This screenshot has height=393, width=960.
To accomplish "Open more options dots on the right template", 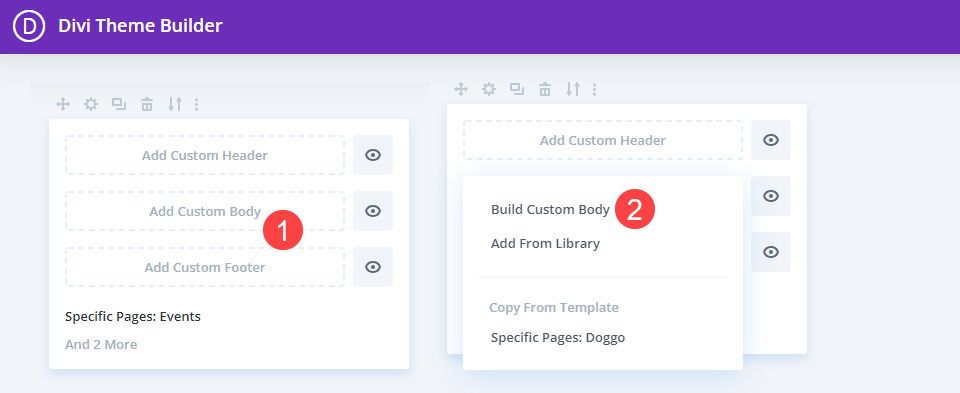I will (594, 89).
